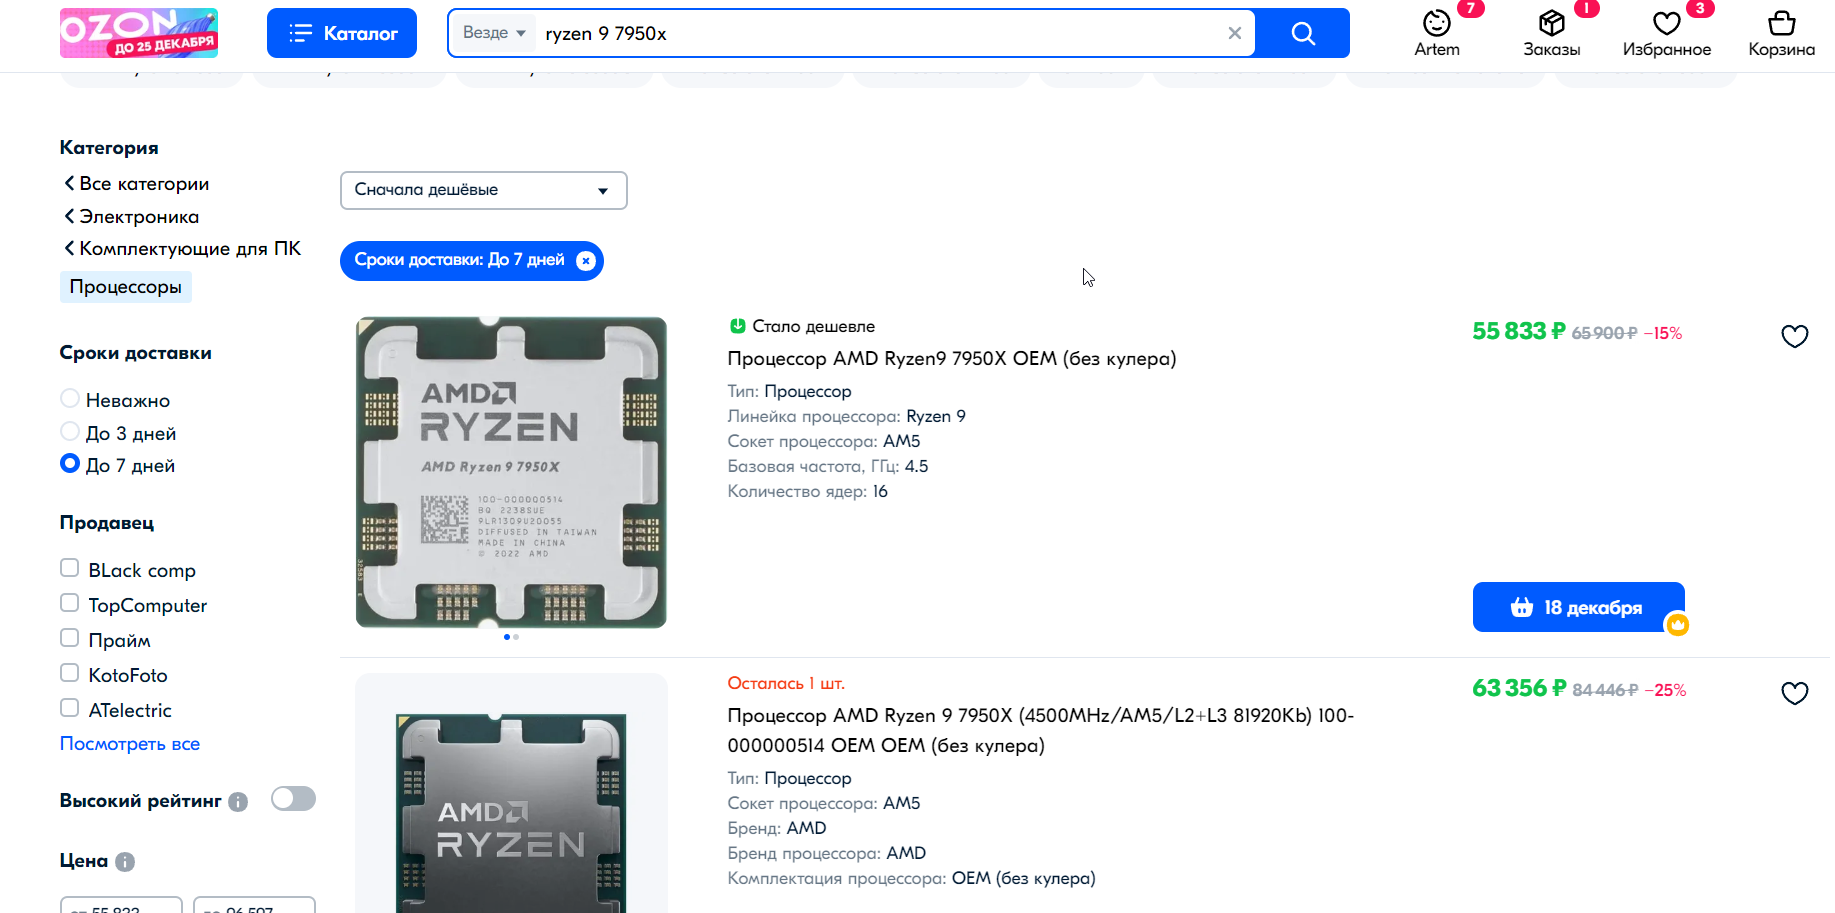The height and width of the screenshot is (913, 1835).
Task: Click the maximum price field
Action: coord(254,905)
